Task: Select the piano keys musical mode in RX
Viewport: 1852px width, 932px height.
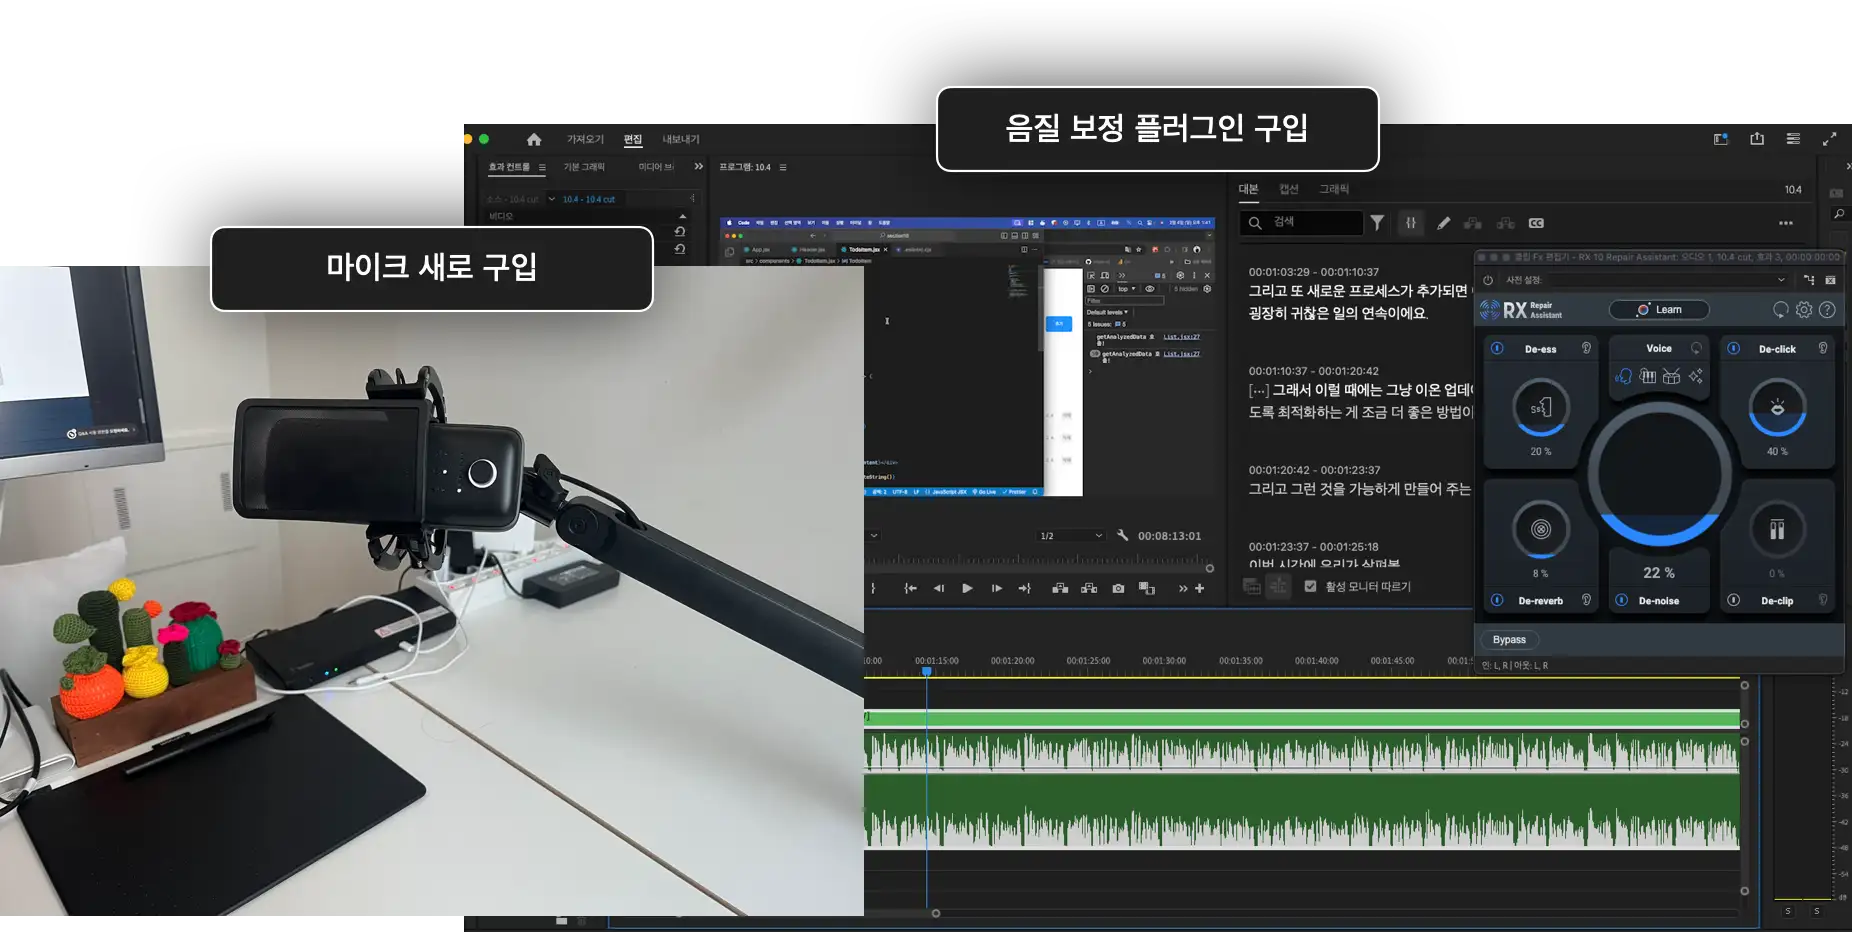Action: tap(1647, 376)
